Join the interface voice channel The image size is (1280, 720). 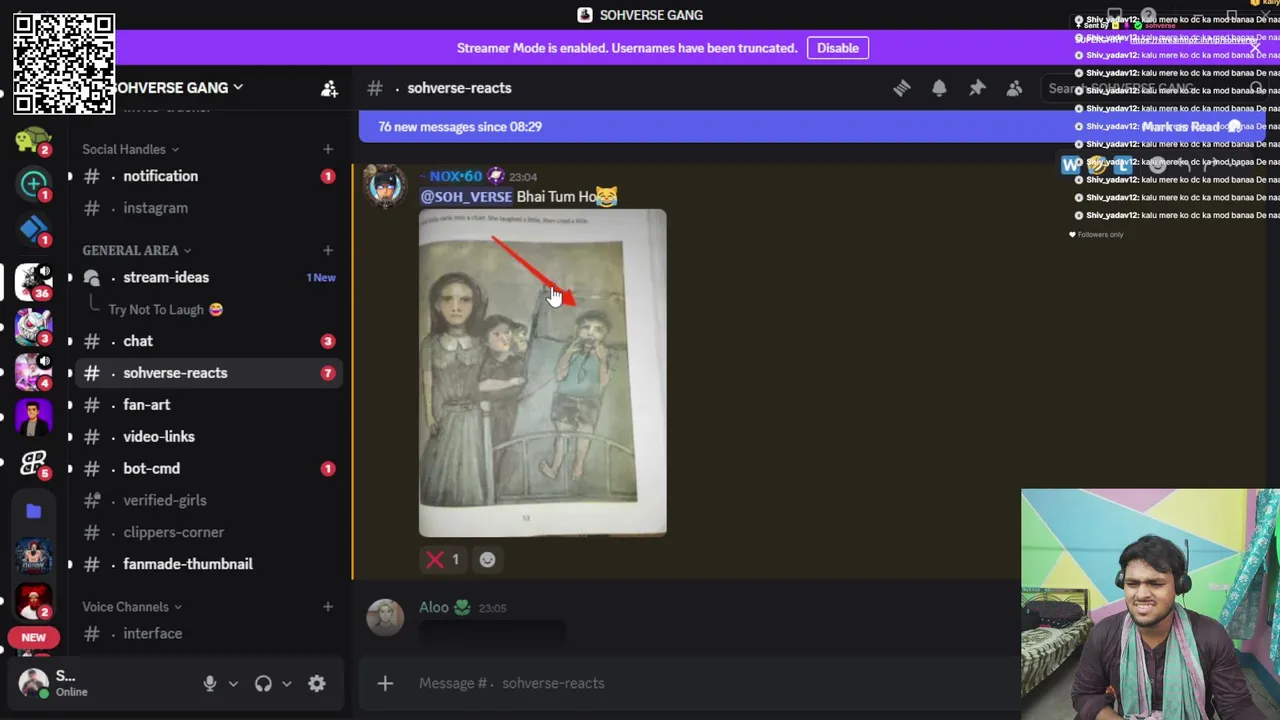pyautogui.click(x=209, y=634)
